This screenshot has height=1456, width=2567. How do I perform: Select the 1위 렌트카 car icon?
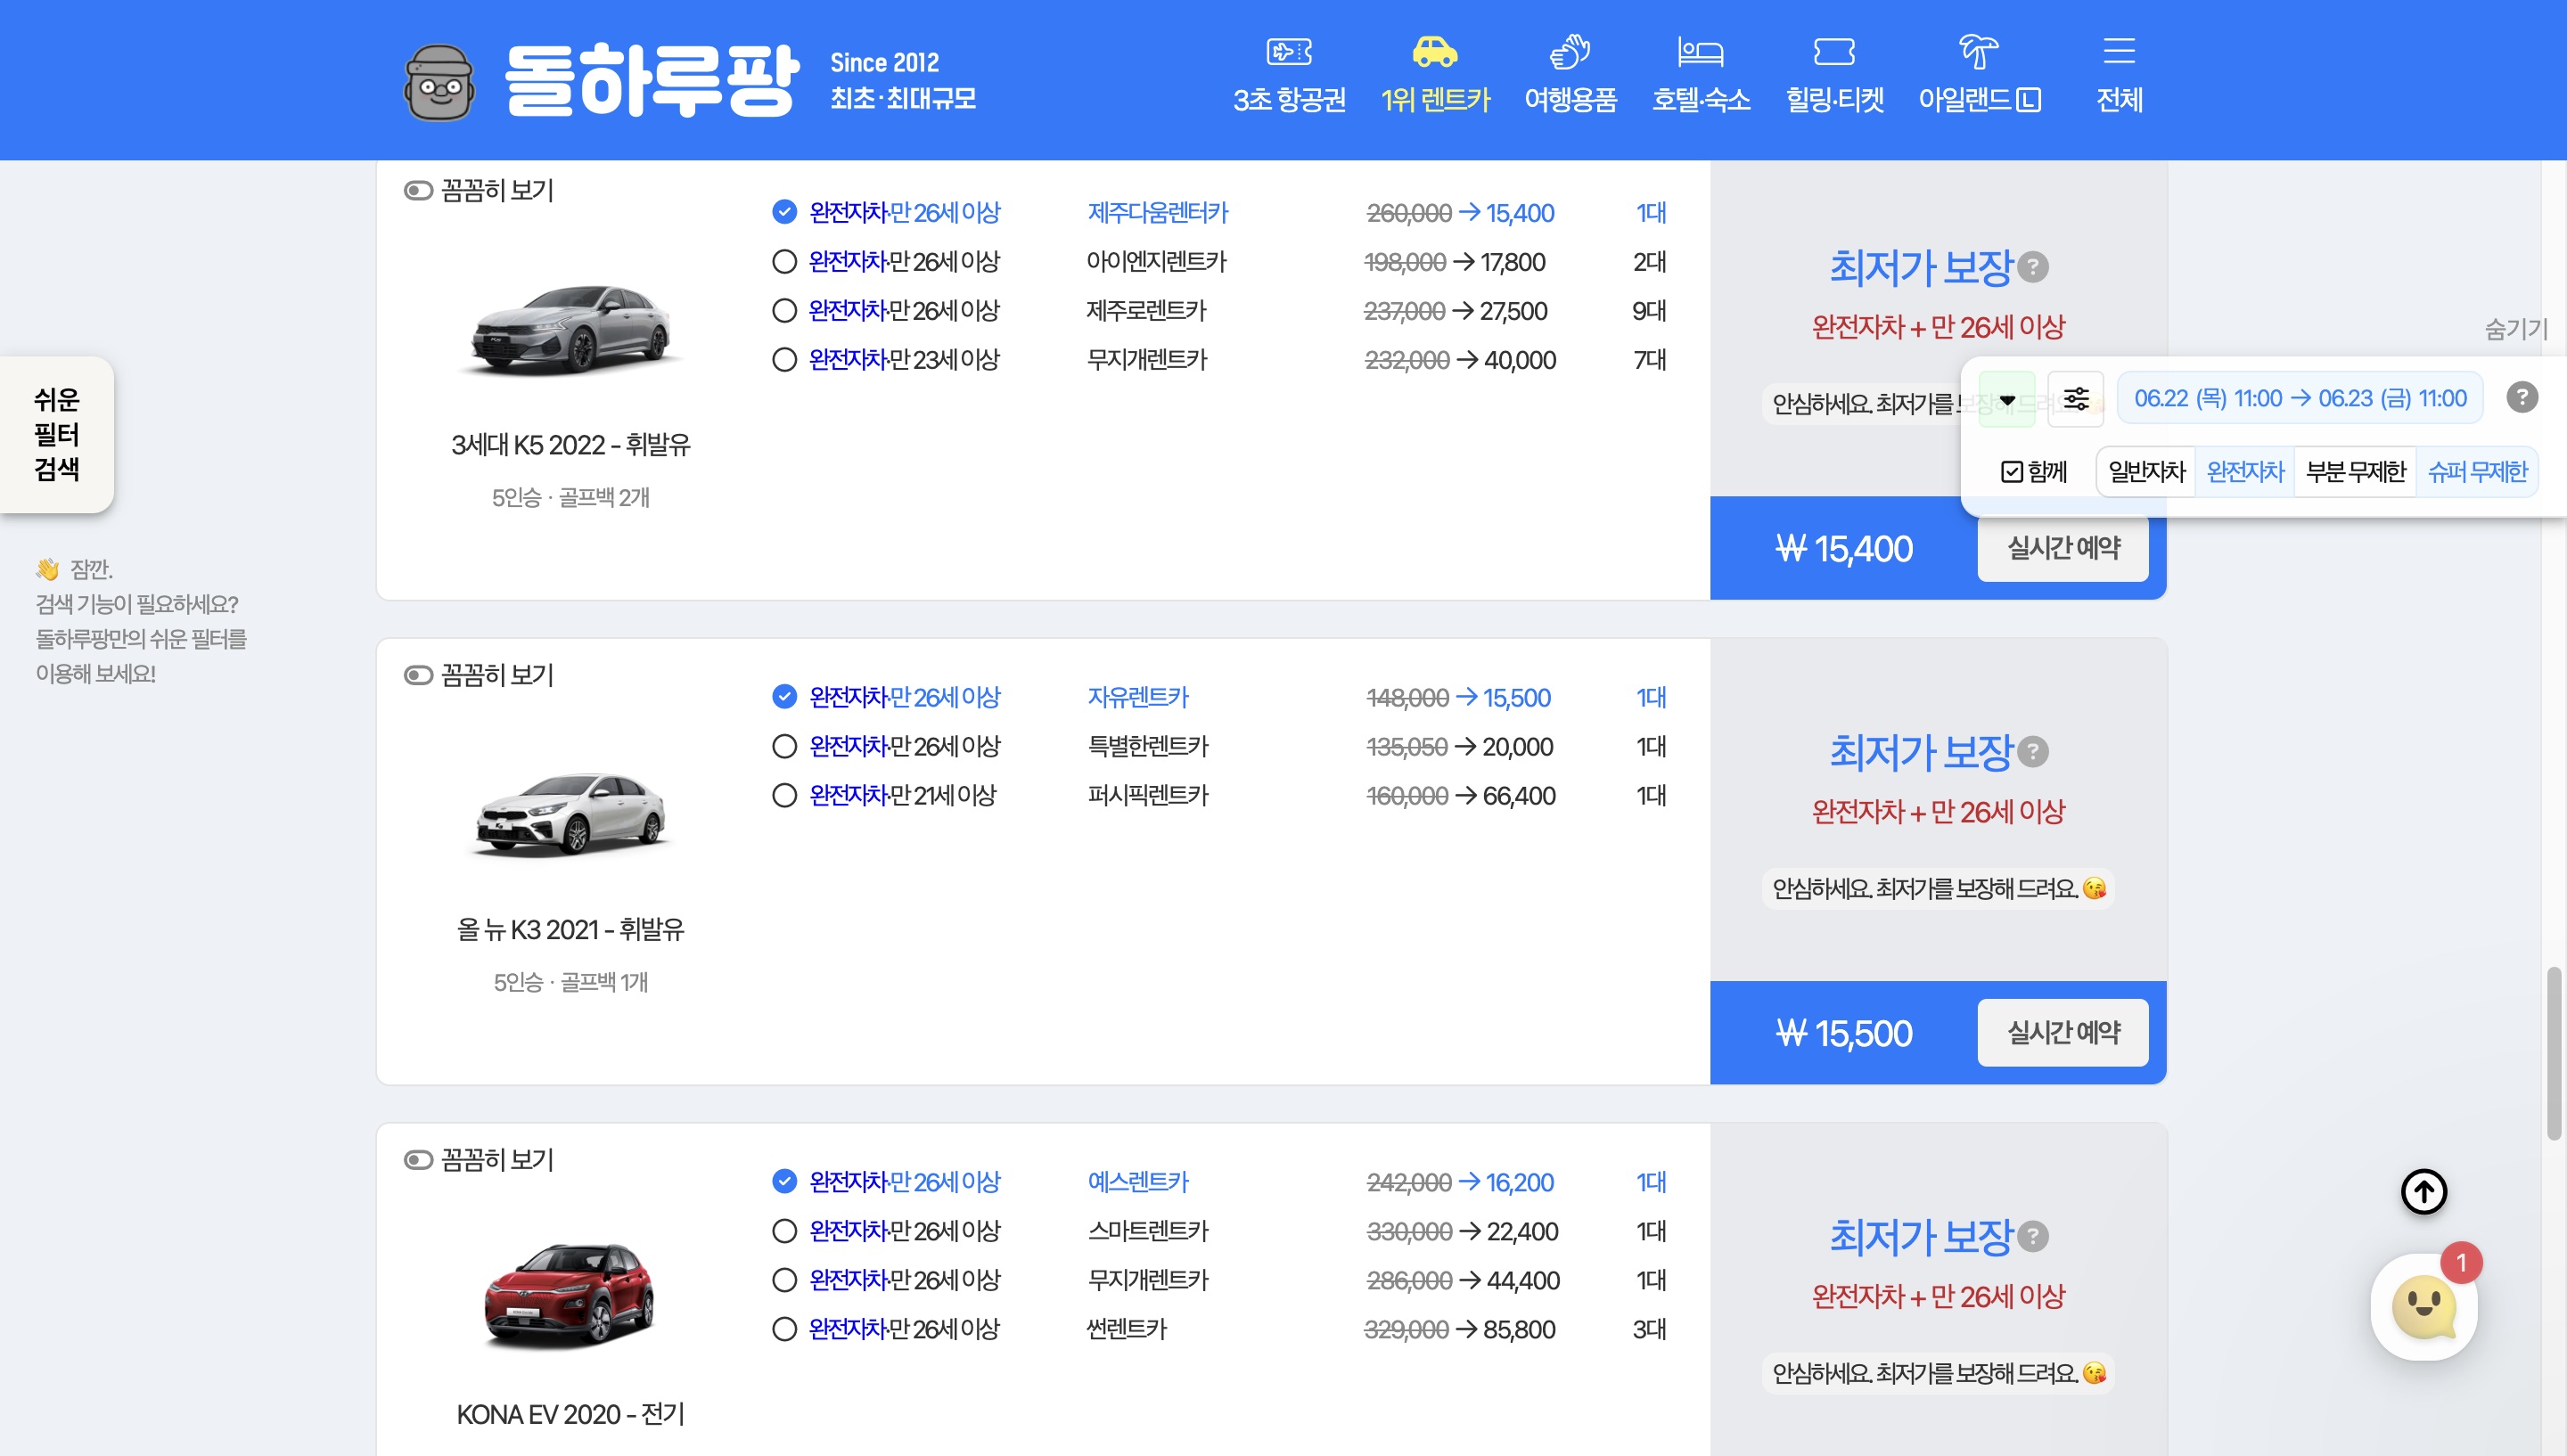click(x=1434, y=51)
